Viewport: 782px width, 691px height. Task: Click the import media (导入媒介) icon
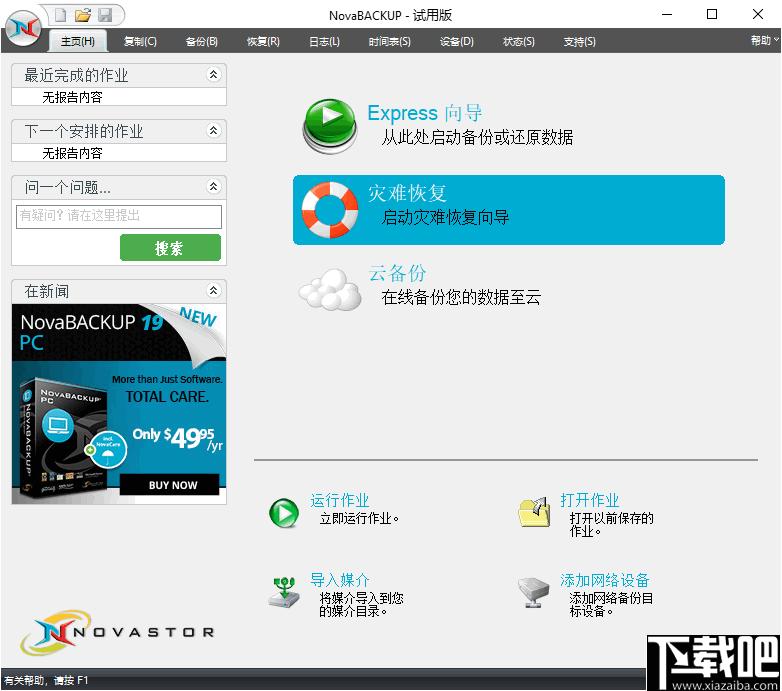pyautogui.click(x=284, y=592)
